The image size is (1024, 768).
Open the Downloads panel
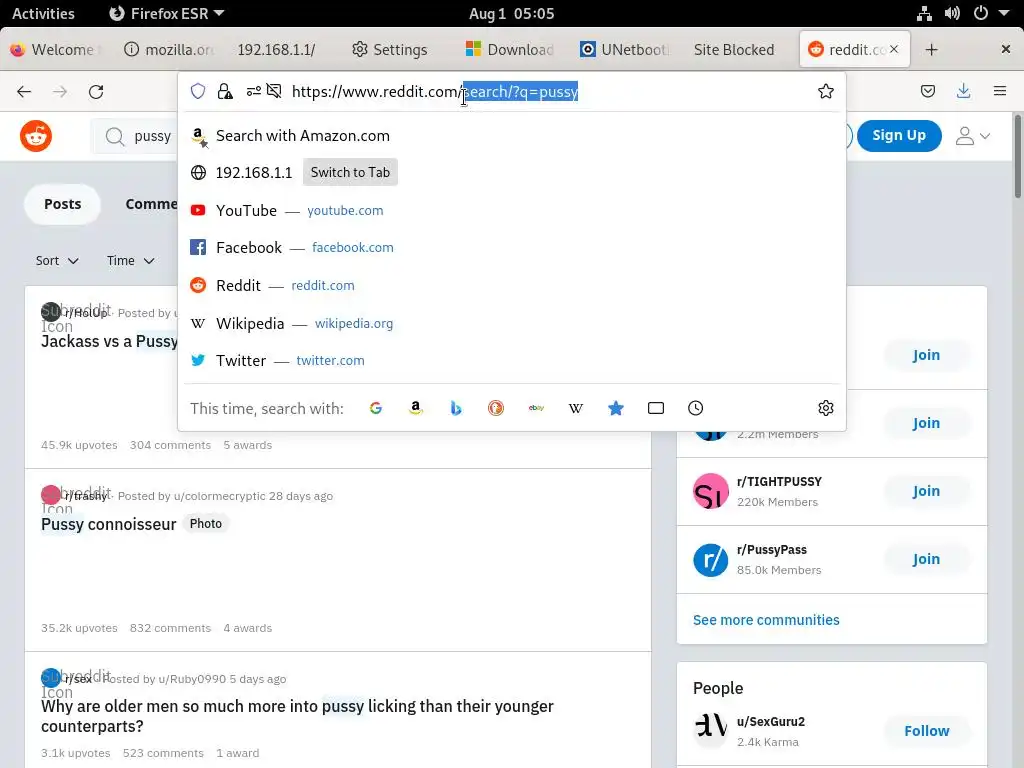pyautogui.click(x=963, y=91)
